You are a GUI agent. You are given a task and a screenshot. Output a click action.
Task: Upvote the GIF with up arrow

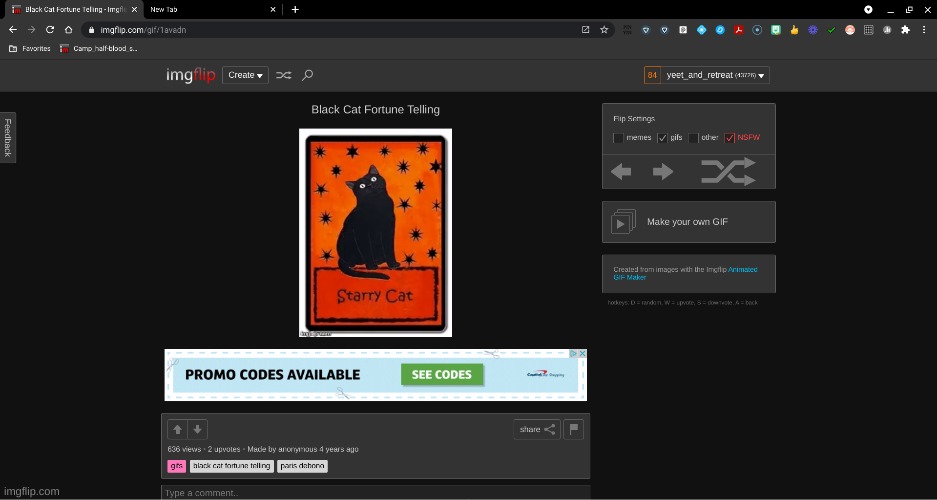click(x=177, y=430)
